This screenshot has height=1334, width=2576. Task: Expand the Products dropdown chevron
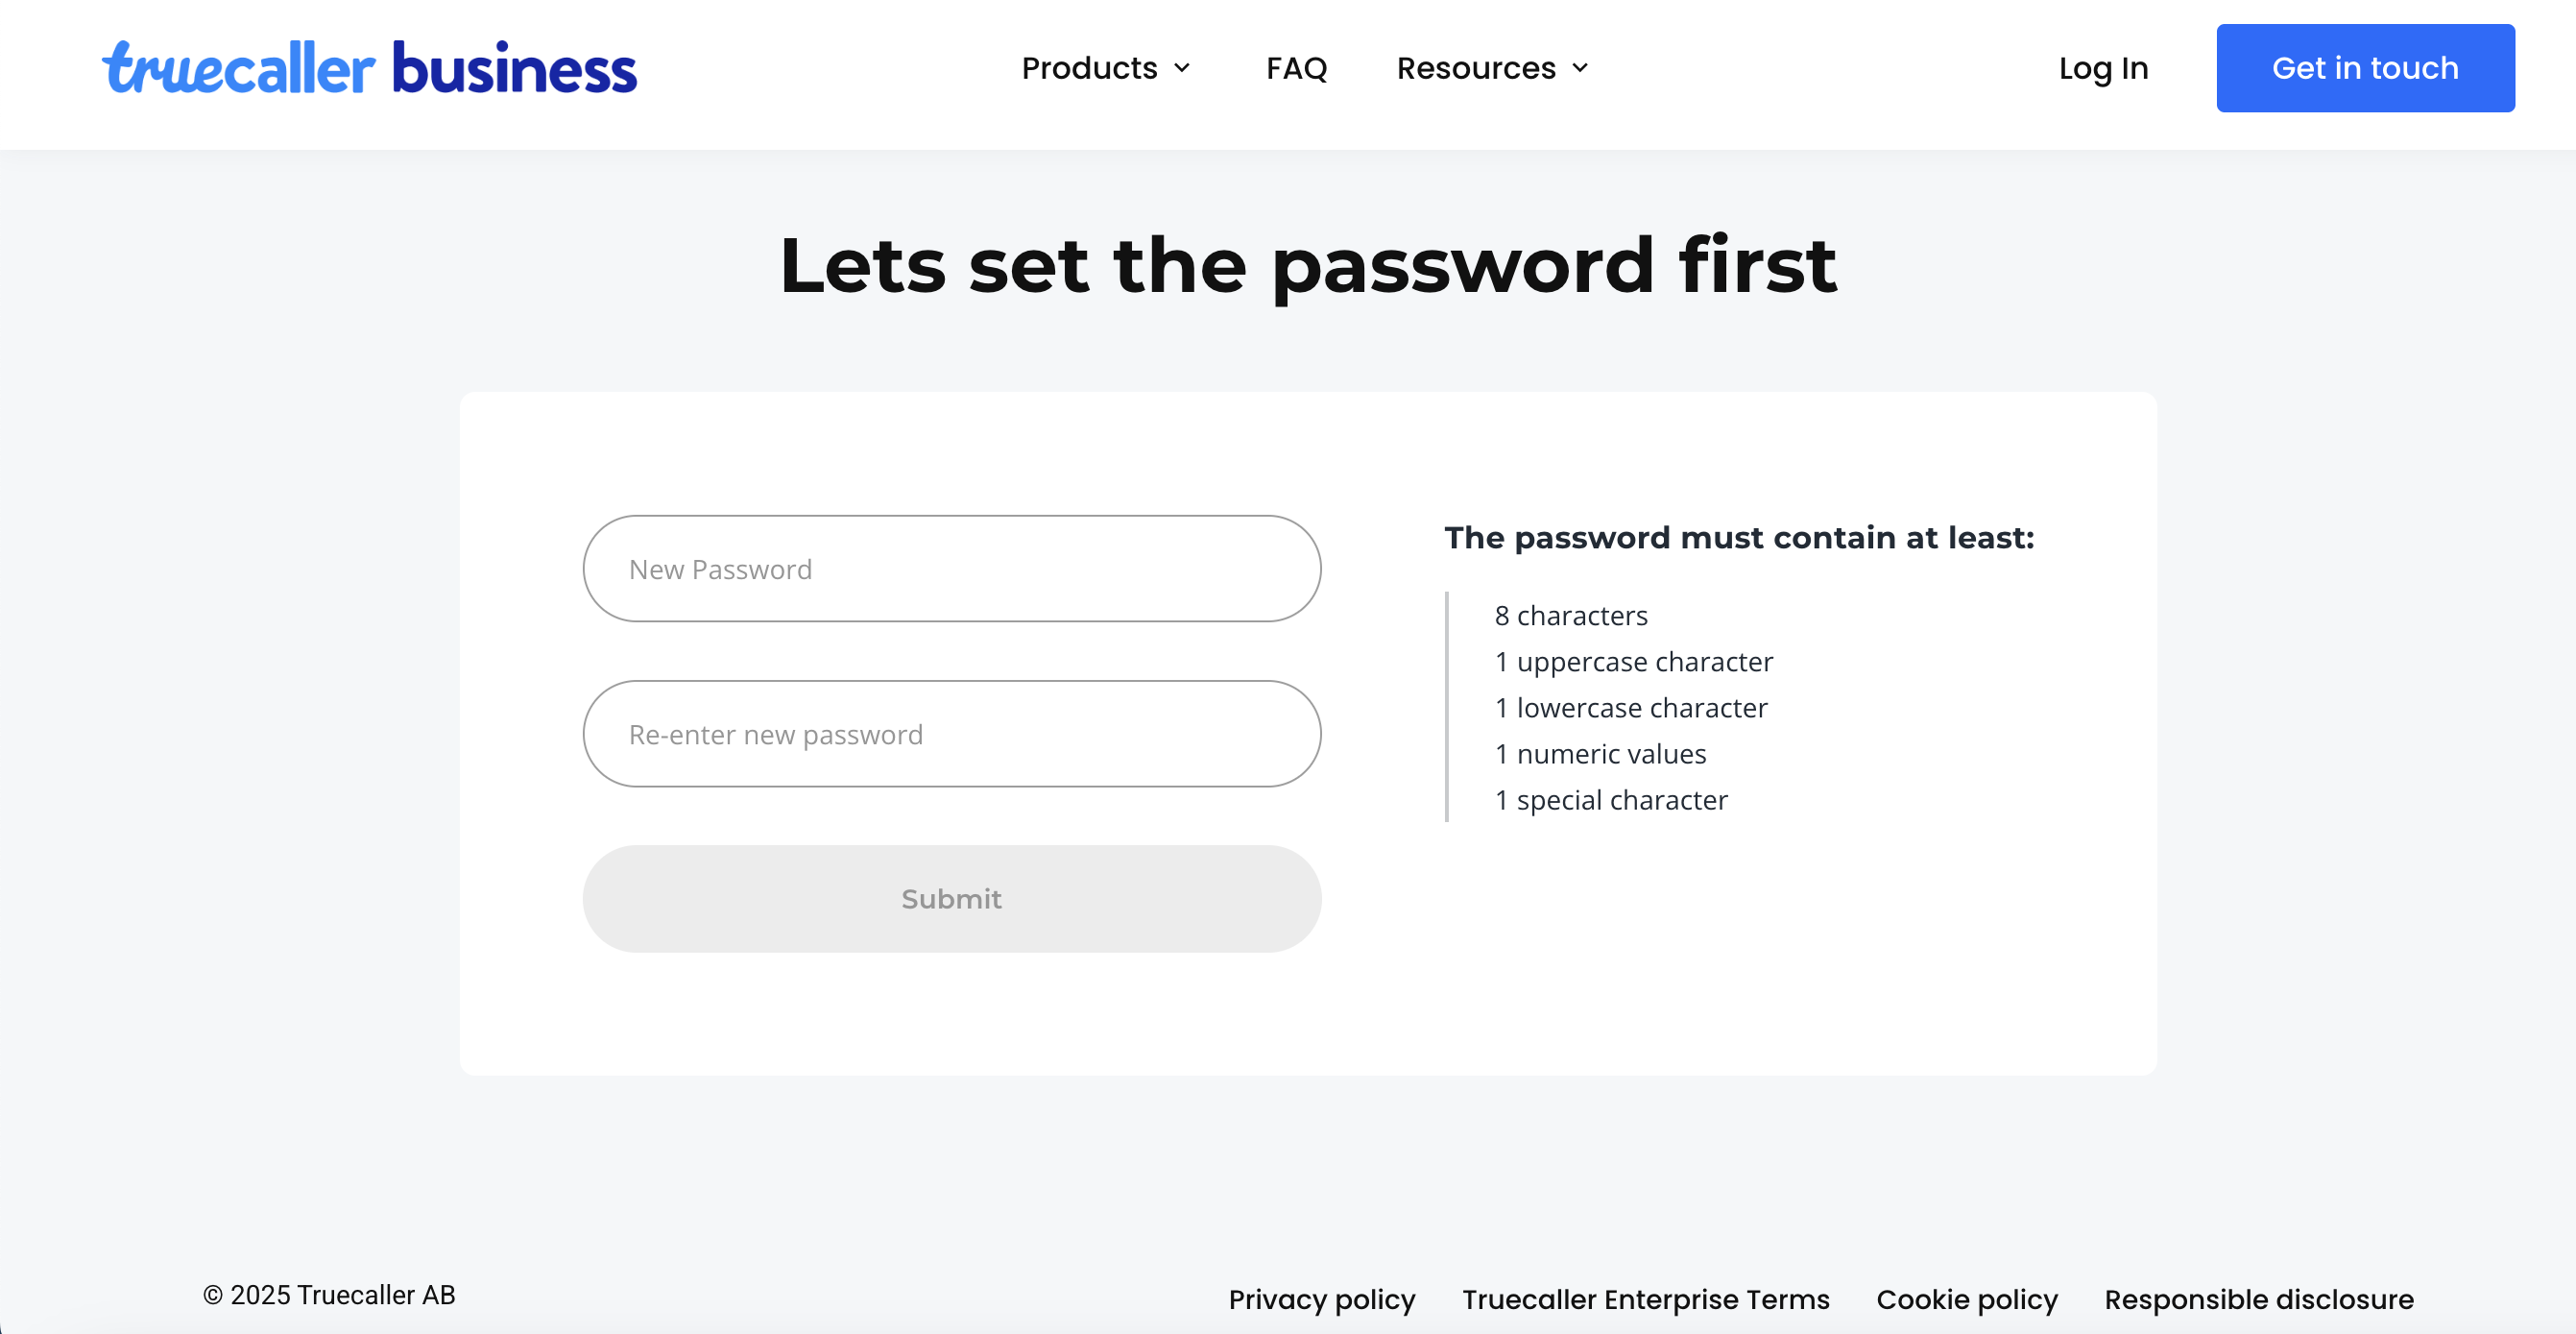1182,68
